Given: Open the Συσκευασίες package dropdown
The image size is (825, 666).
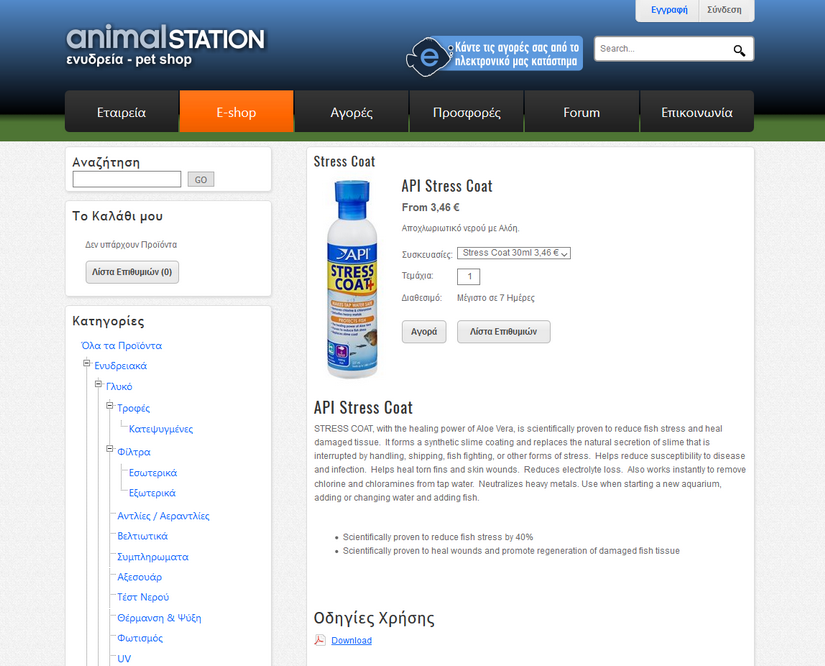Looking at the screenshot, I should 513,253.
